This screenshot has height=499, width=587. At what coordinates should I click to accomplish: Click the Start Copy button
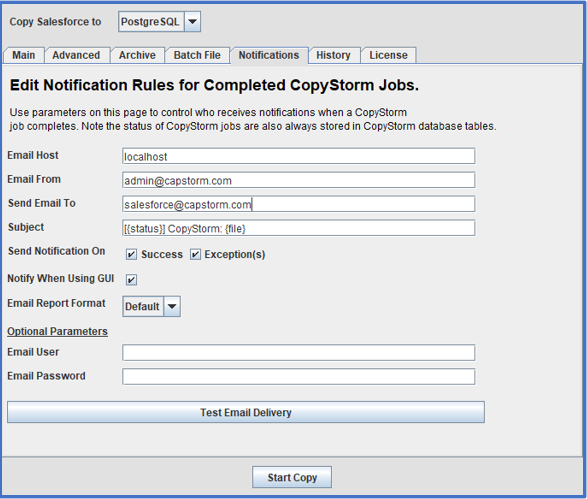[x=292, y=477]
